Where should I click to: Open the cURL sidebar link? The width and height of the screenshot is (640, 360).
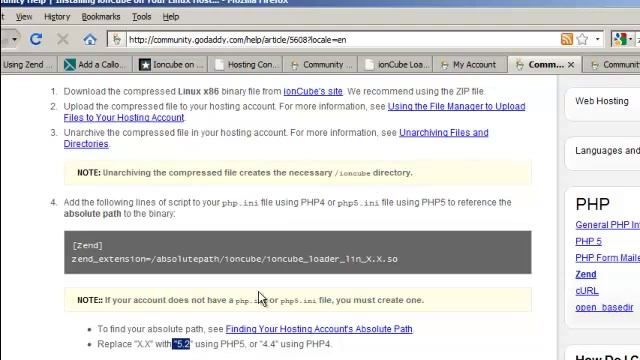coord(587,291)
